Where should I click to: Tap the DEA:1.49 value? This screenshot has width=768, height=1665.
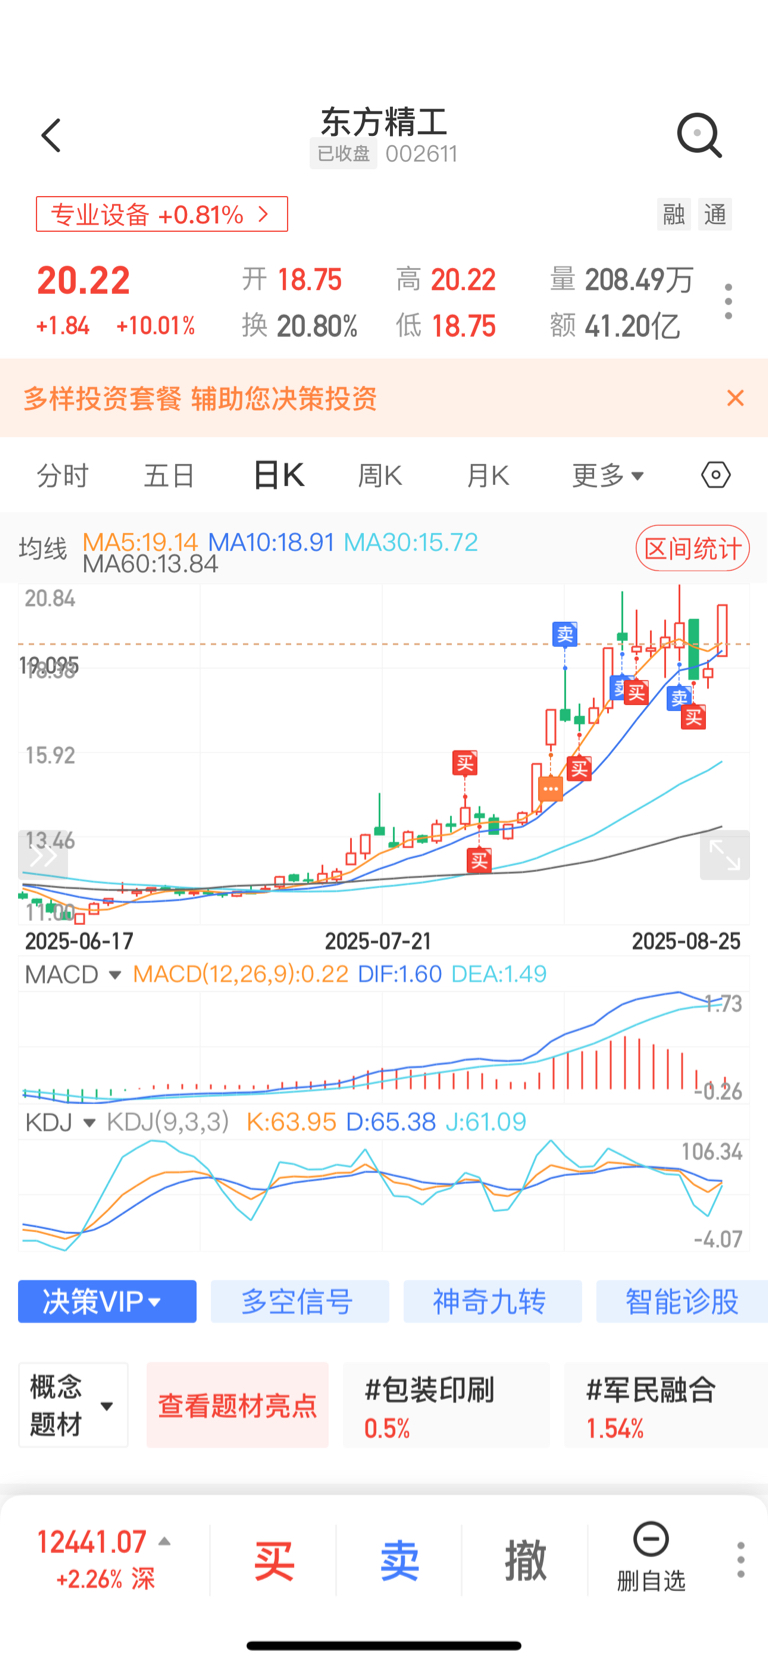coord(499,974)
